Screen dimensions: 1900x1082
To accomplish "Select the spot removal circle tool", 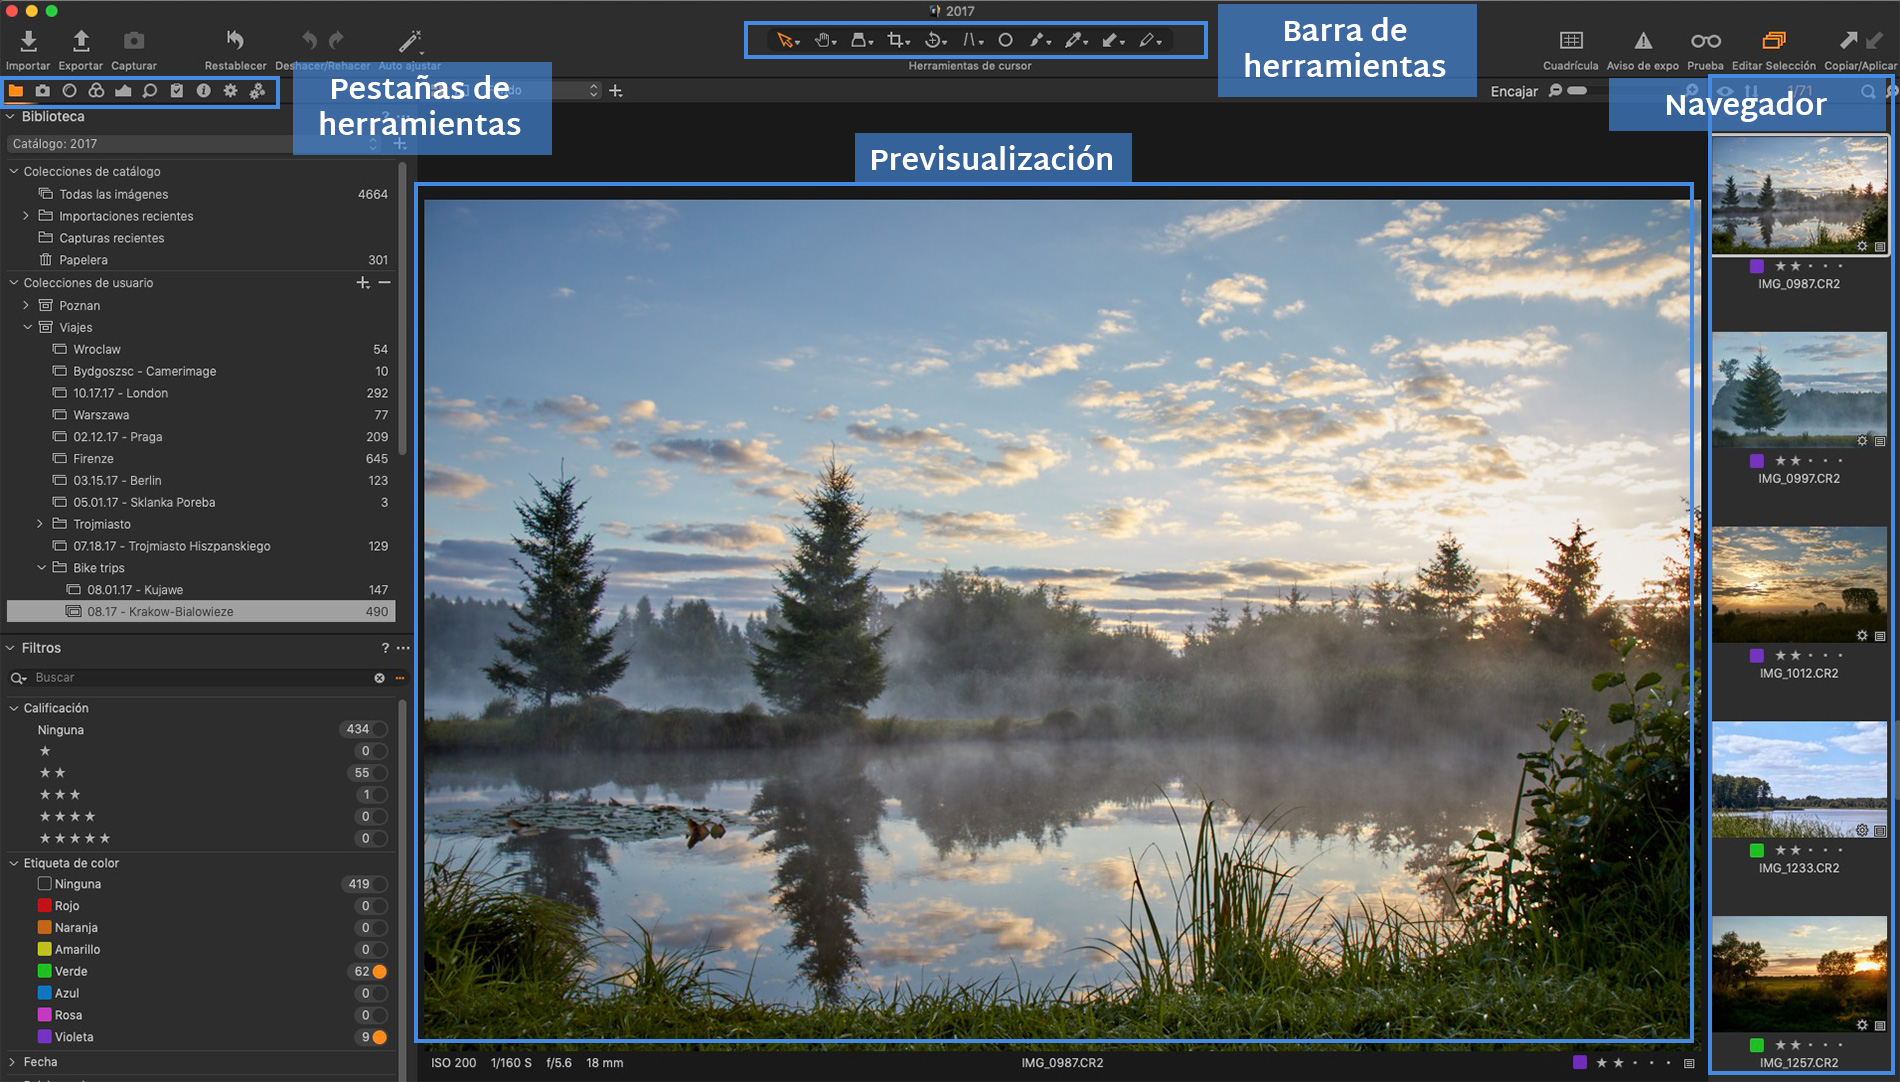I will pos(1006,40).
